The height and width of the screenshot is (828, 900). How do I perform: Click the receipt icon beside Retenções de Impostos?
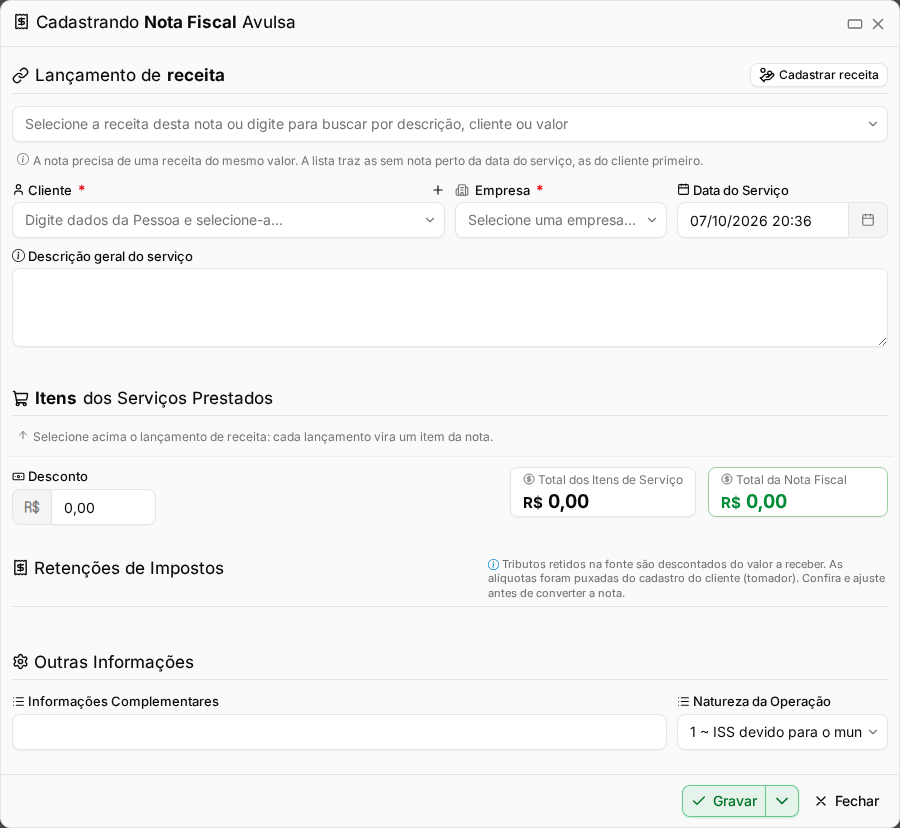point(21,568)
